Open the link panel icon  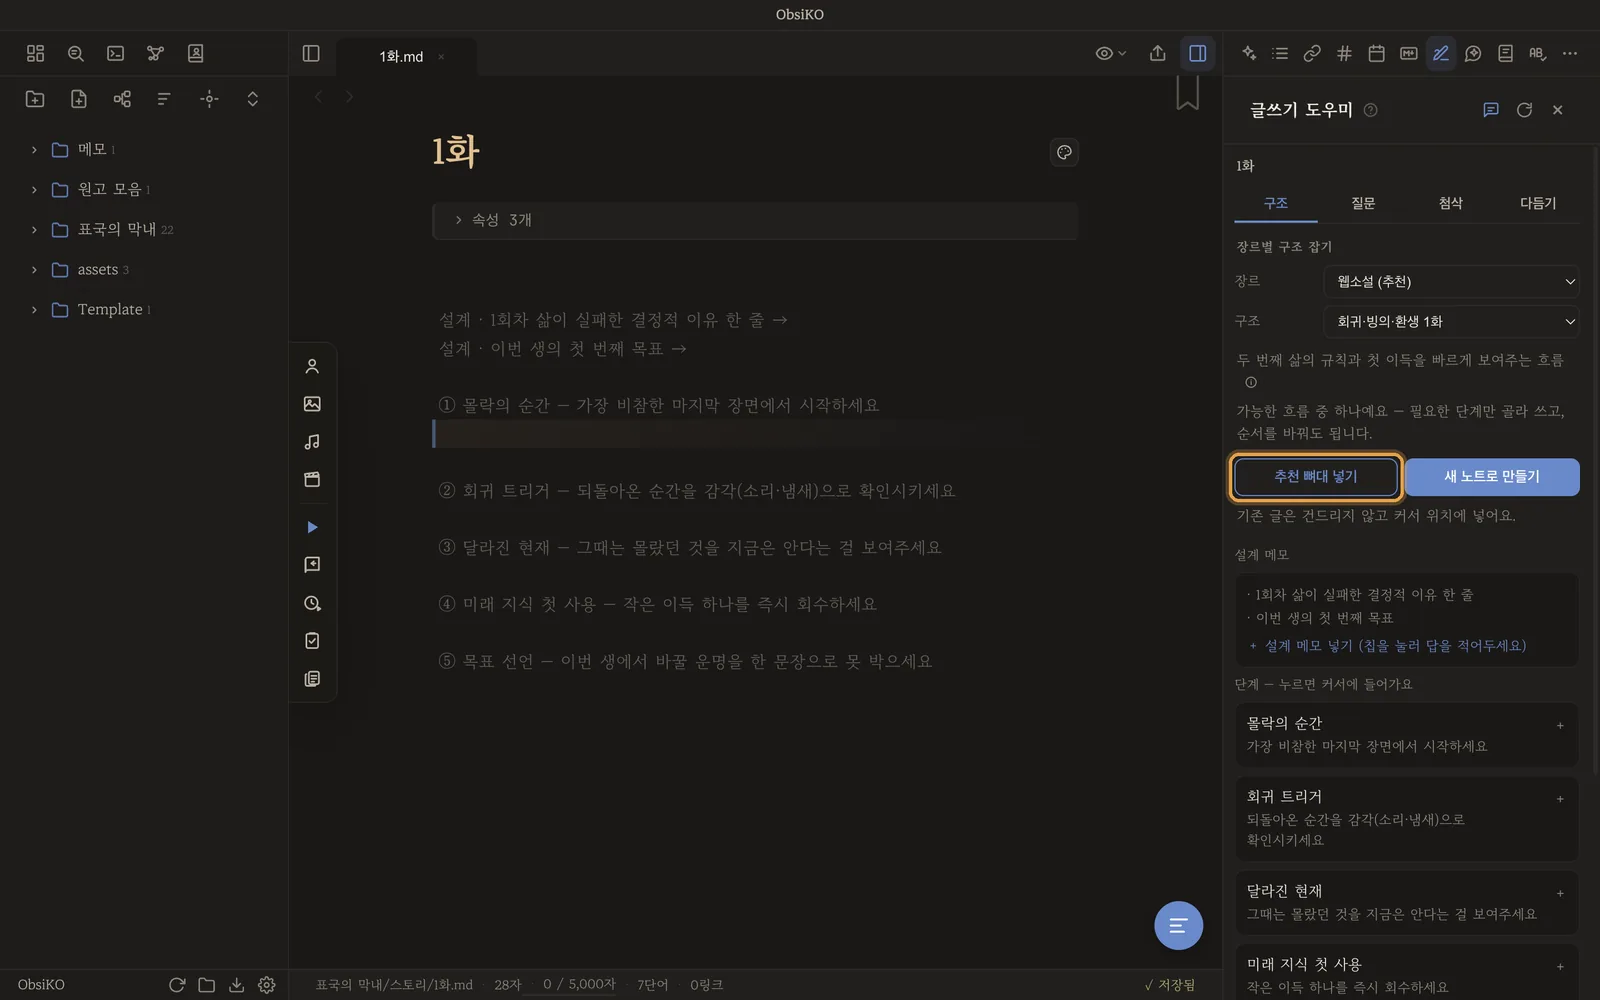1312,54
